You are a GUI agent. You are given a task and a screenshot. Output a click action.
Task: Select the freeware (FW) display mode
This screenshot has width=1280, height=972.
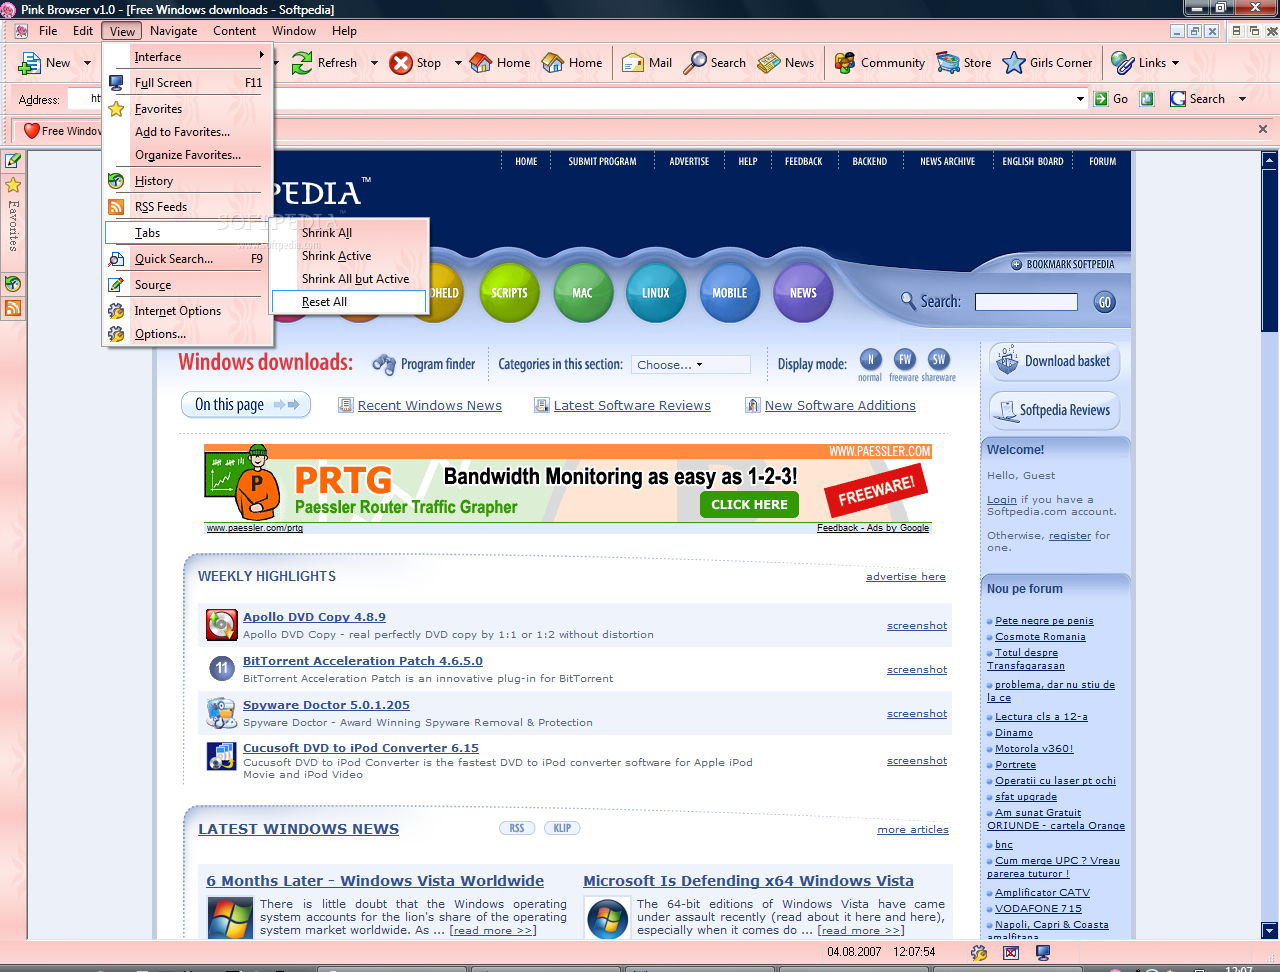904,359
